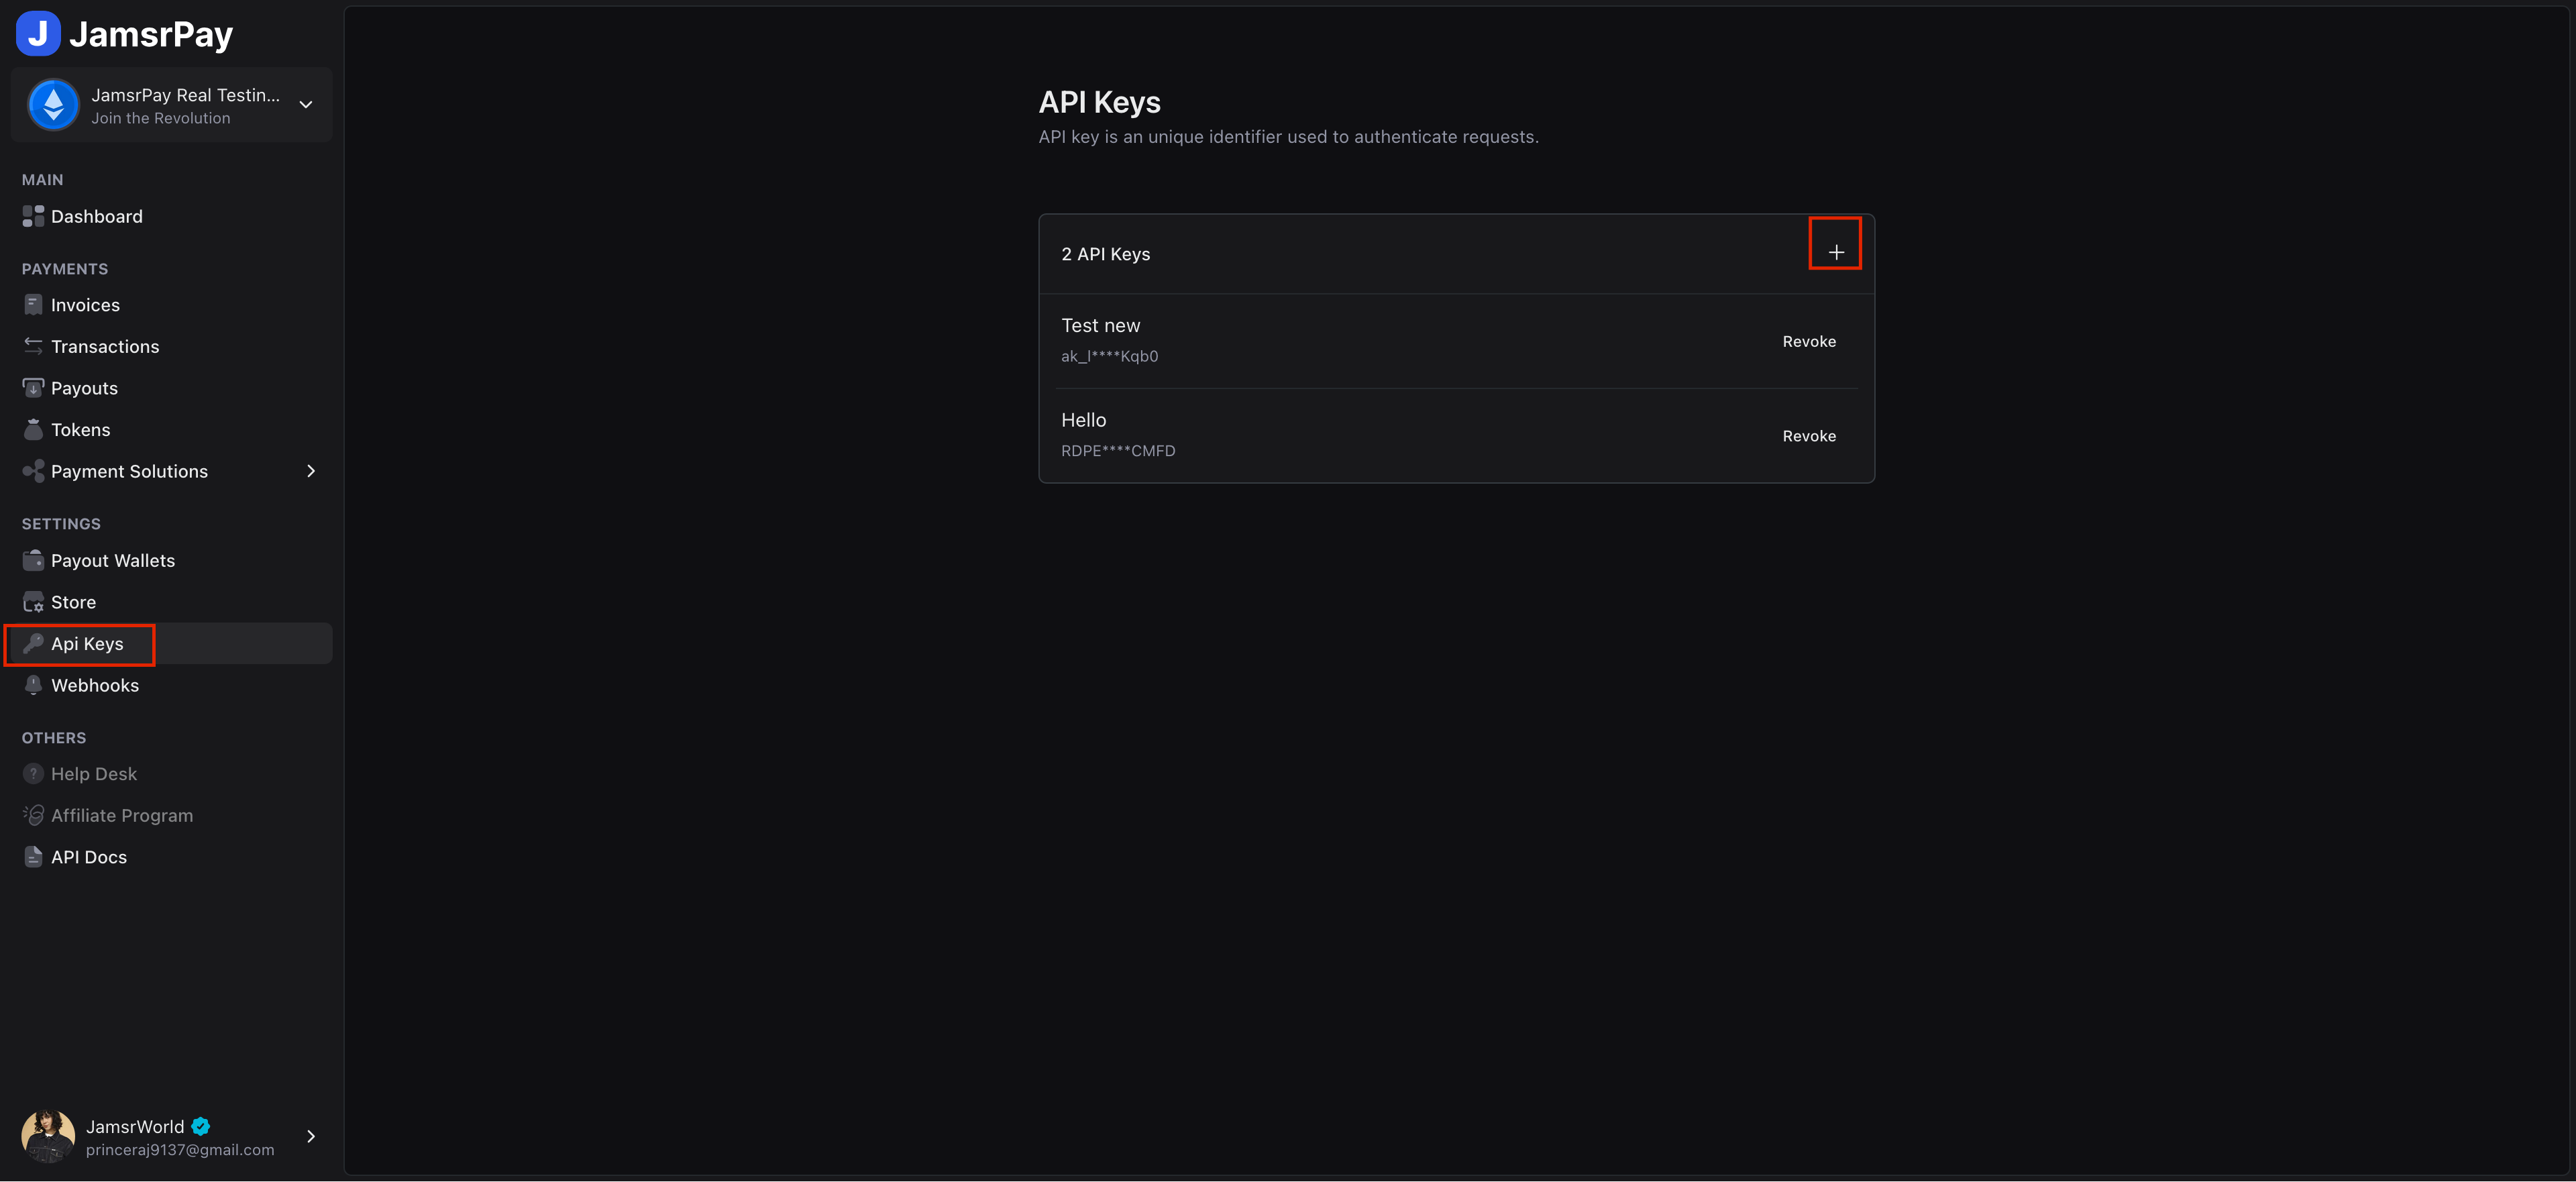The width and height of the screenshot is (2576, 1182).
Task: Click the Tokens bag icon
Action: [x=33, y=430]
